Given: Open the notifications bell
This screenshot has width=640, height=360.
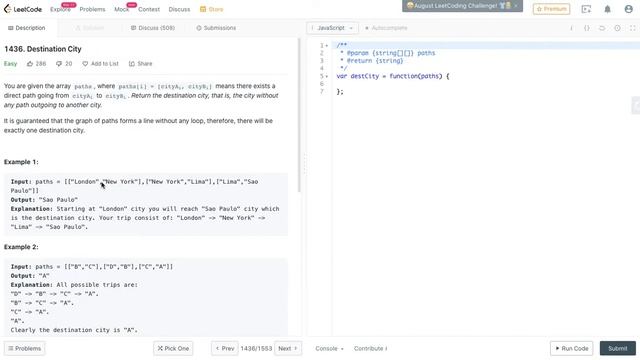Looking at the screenshot, I should pyautogui.click(x=607, y=9).
